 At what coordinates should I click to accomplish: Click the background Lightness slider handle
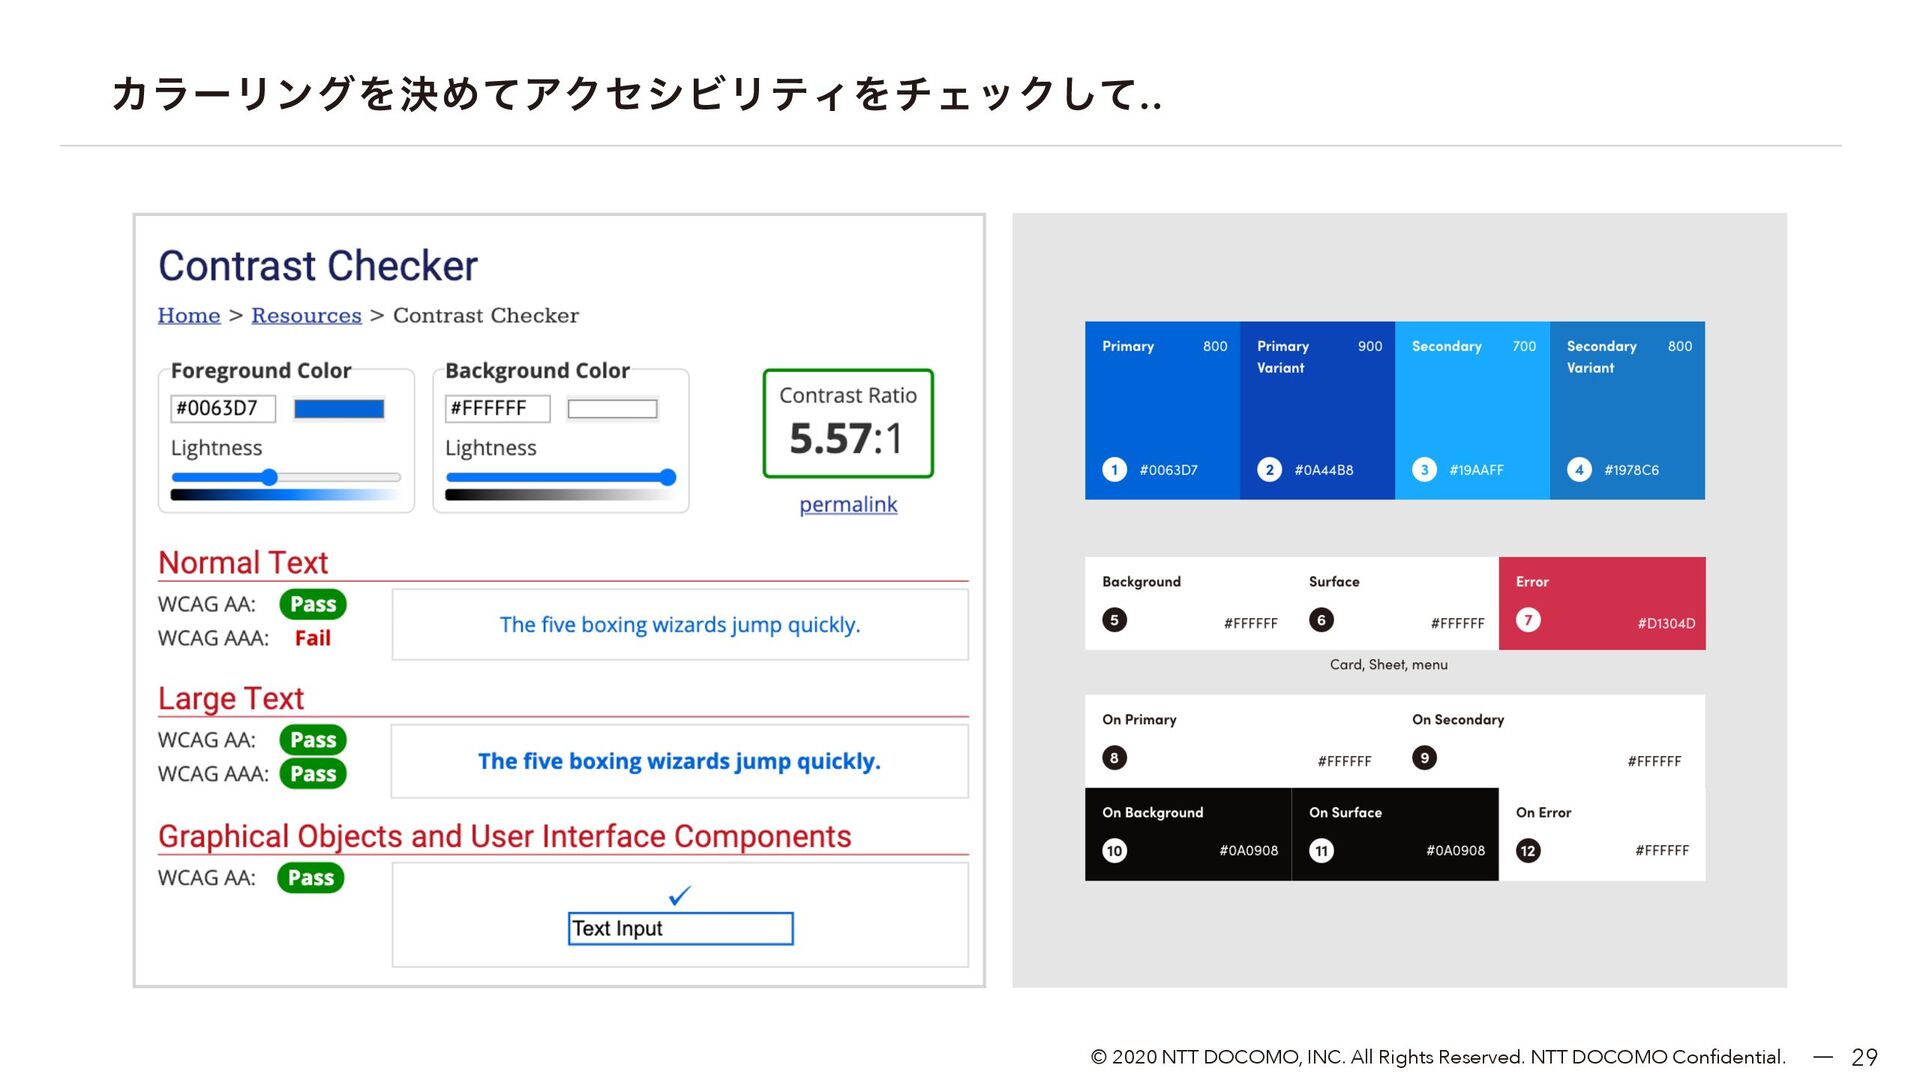pos(668,478)
